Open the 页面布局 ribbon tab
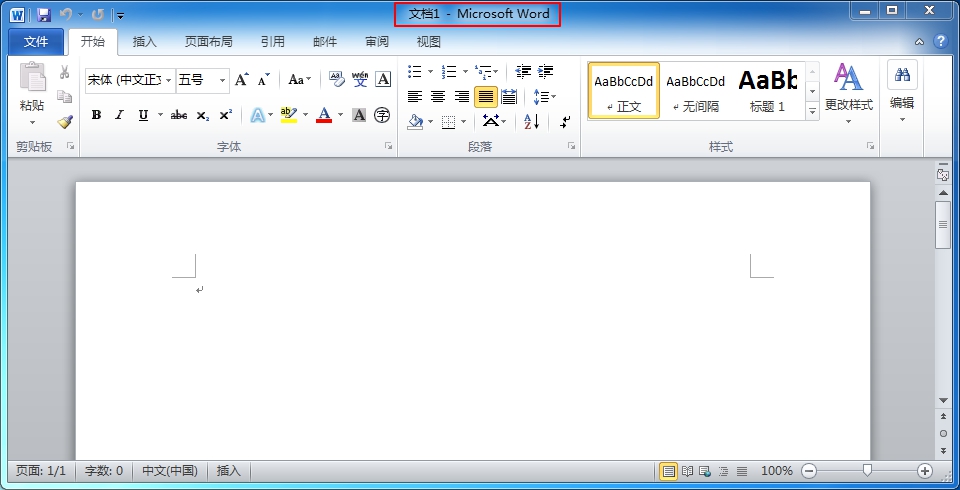960x490 pixels. click(x=208, y=42)
